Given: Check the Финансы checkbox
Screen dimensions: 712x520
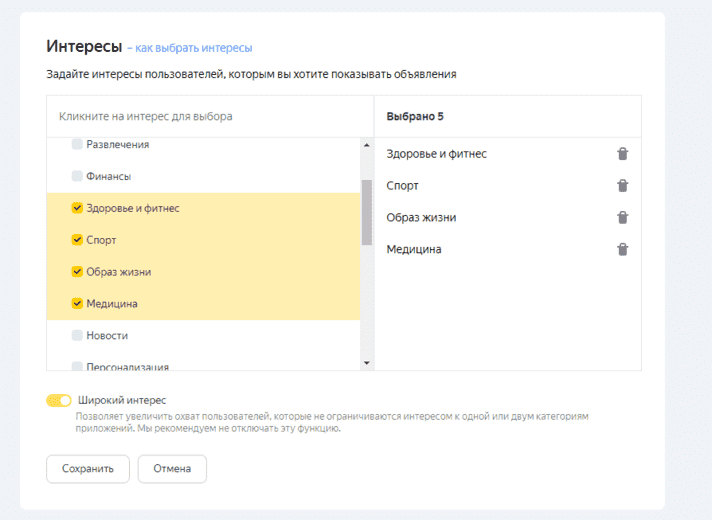Looking at the screenshot, I should point(77,176).
